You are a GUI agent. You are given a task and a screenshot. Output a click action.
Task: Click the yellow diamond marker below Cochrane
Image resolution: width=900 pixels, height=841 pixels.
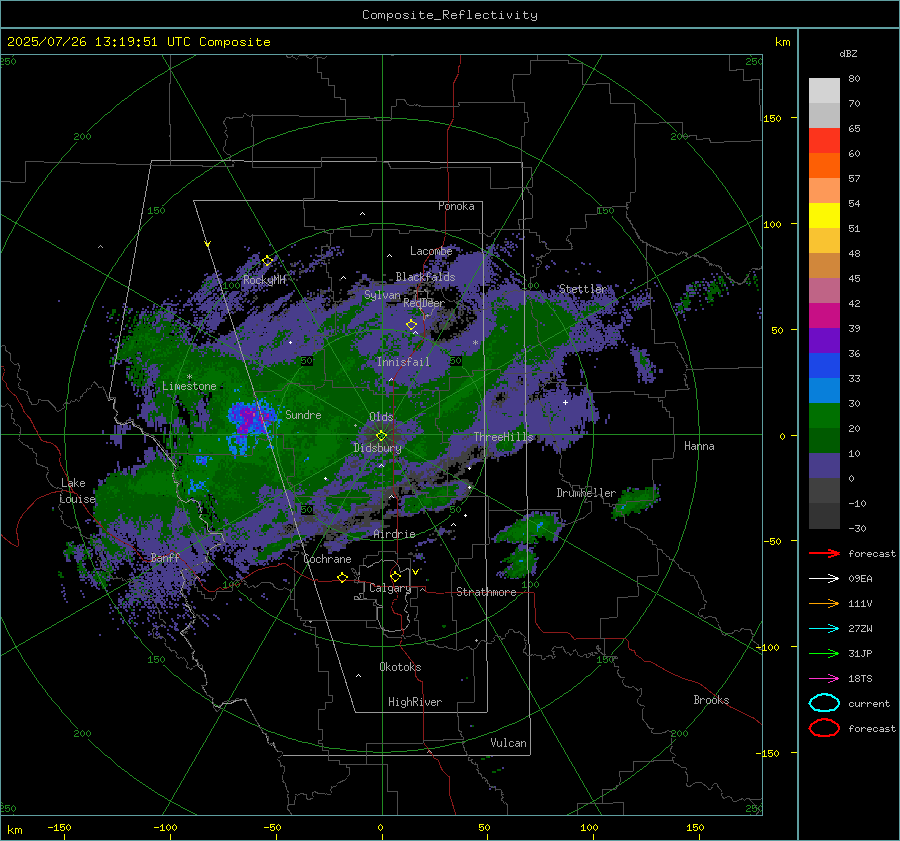coord(342,578)
